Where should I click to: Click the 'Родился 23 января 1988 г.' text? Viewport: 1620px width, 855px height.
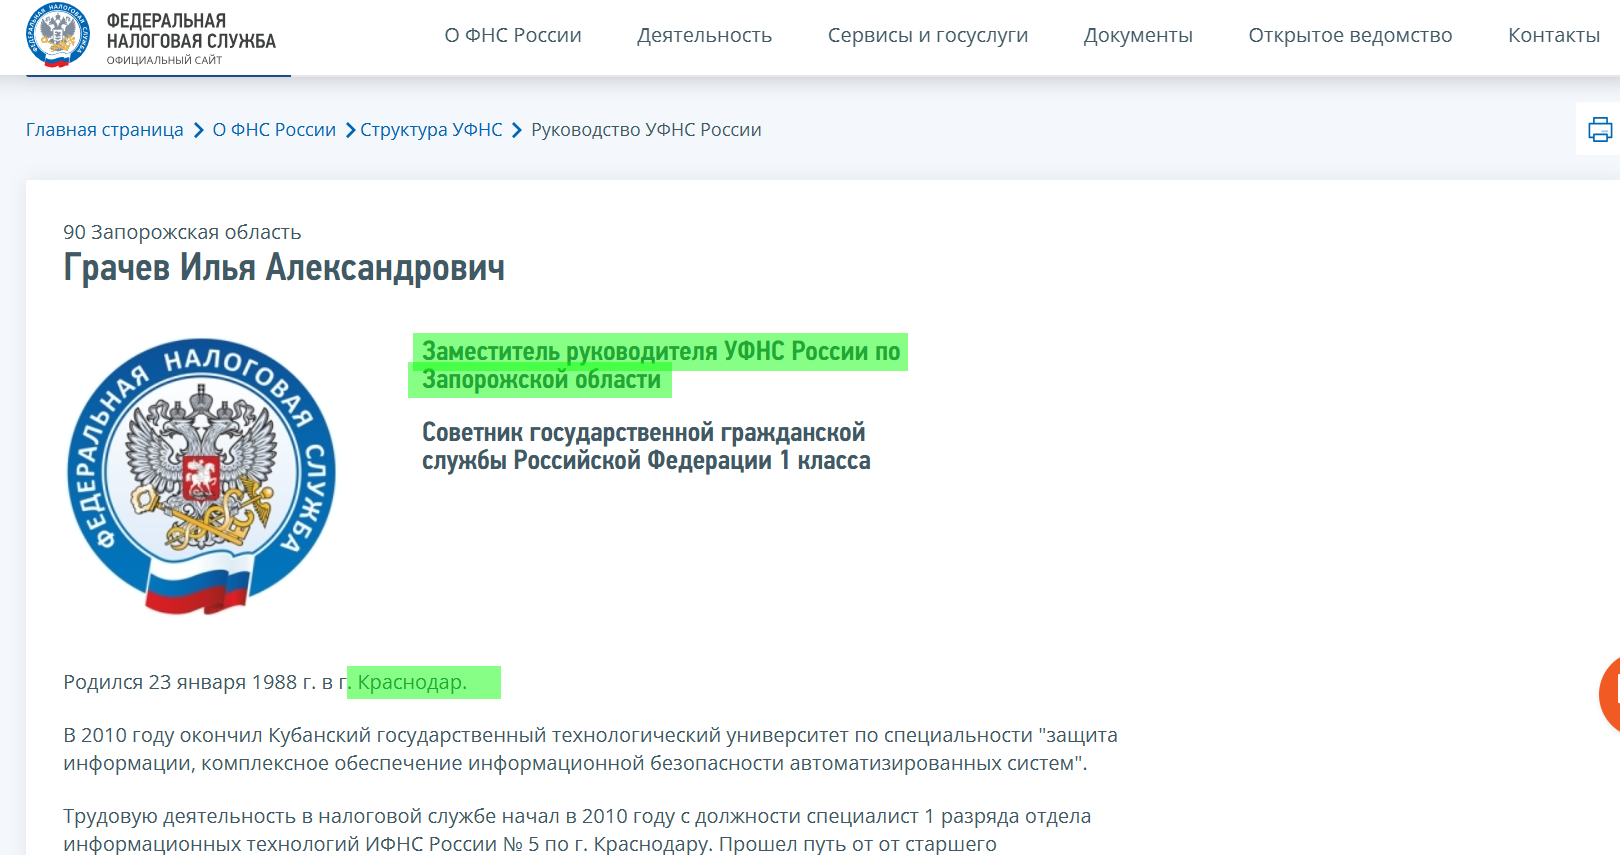[x=188, y=682]
